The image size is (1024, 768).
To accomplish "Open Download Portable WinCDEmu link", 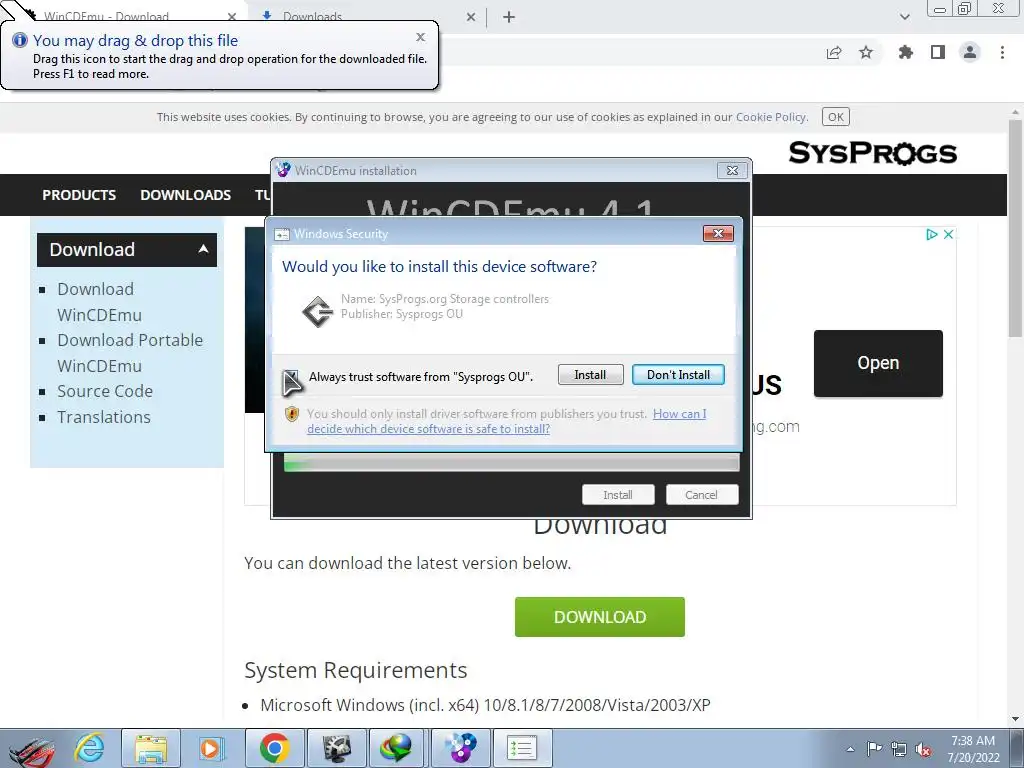I will point(130,353).
